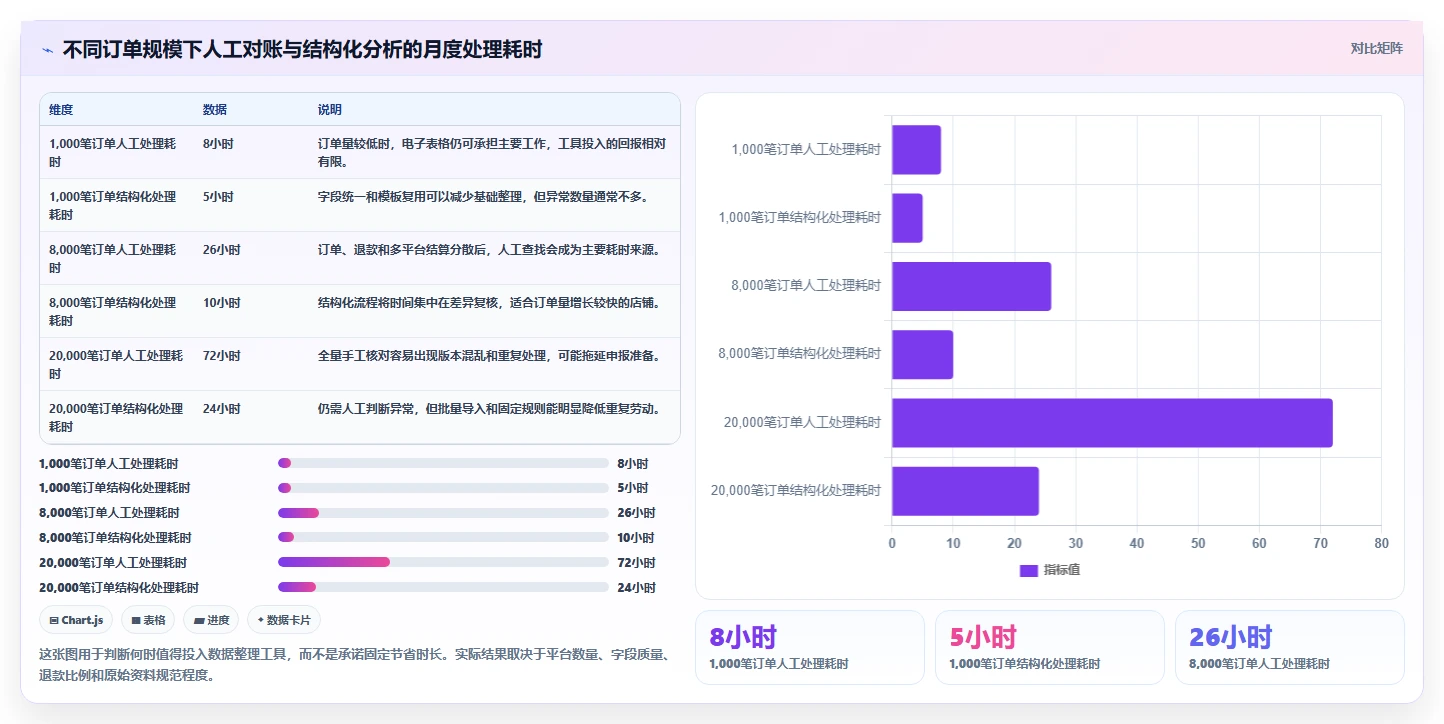Click the 维度 column header
The width and height of the screenshot is (1444, 724).
pyautogui.click(x=61, y=110)
